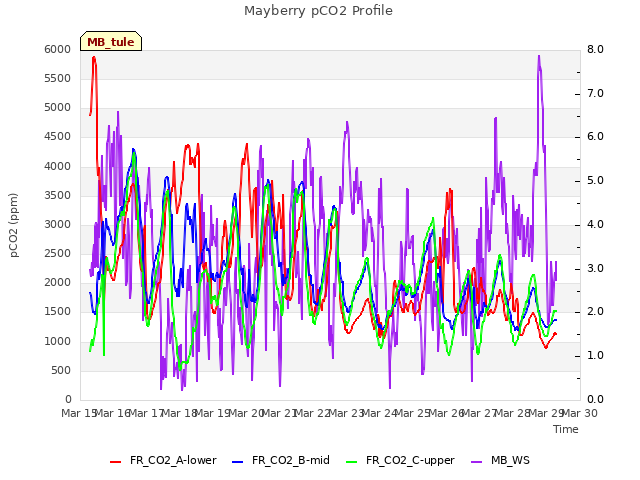Select the FR_CO2_C-upper legend label
The width and height of the screenshot is (640, 480).
410,460
